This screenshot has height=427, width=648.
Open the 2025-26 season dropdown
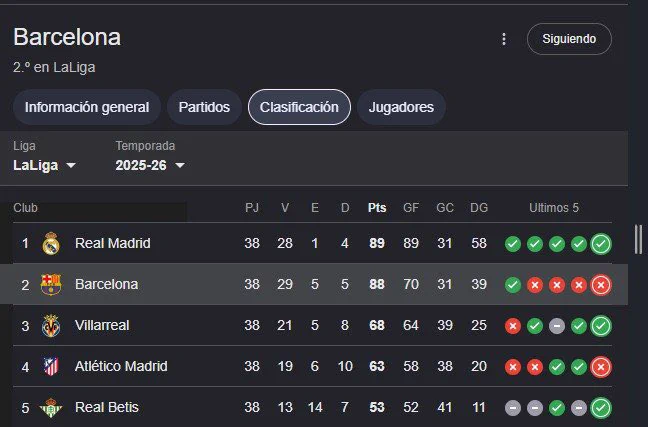(150, 165)
